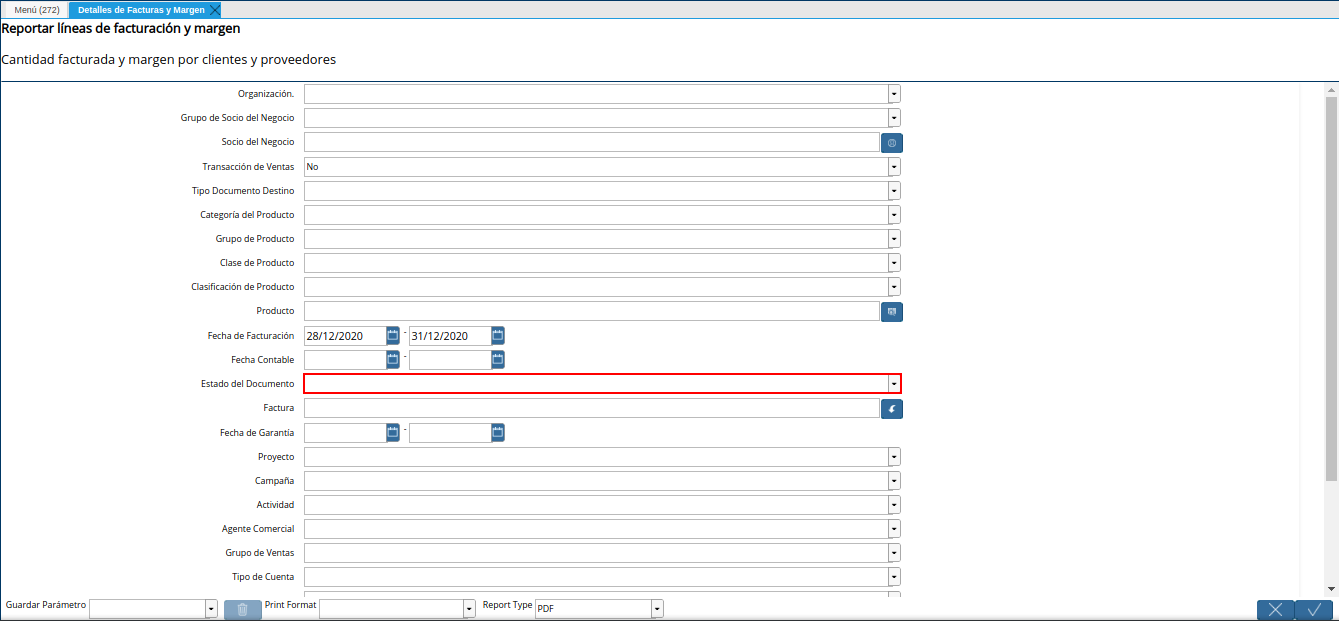Open Factura lookup icon button

point(892,409)
